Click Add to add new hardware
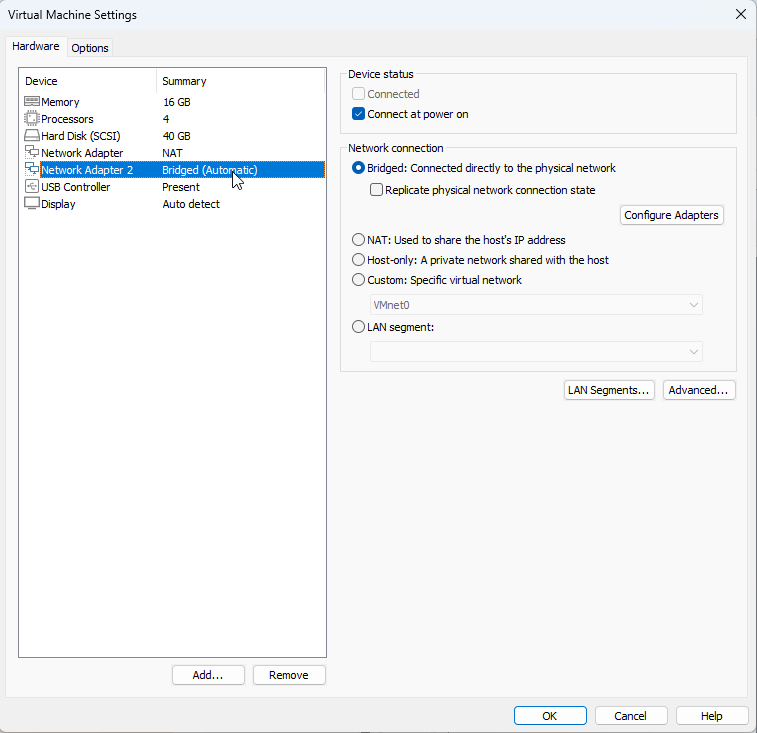Viewport: 757px width, 733px height. (x=207, y=675)
